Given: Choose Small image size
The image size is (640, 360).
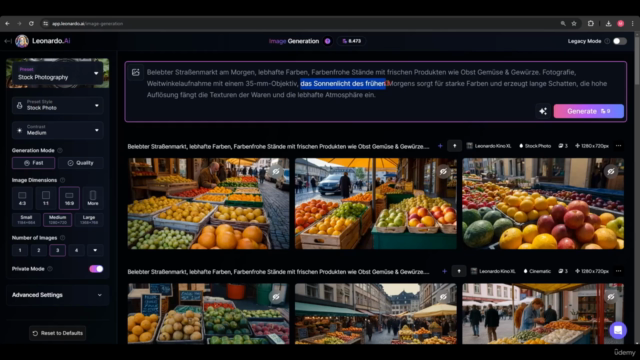Looking at the screenshot, I should pos(26,220).
